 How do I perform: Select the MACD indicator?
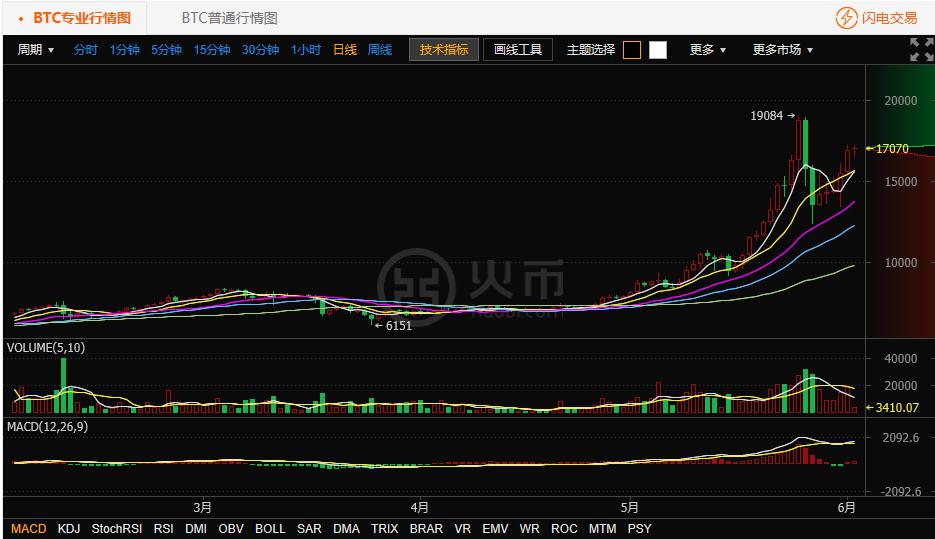tap(28, 528)
